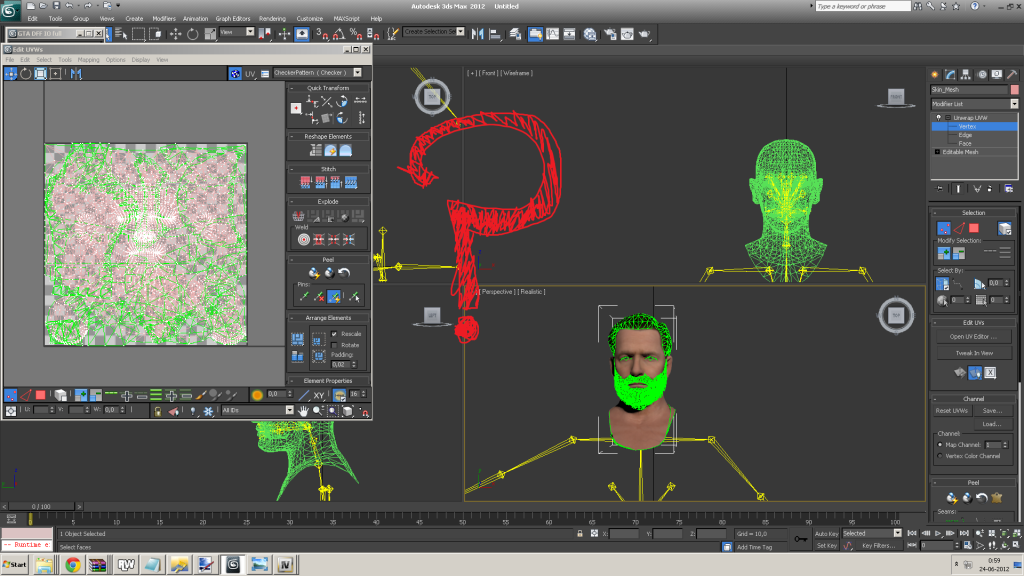Open the MAXScript menu
Image resolution: width=1024 pixels, height=576 pixels.
[x=346, y=19]
